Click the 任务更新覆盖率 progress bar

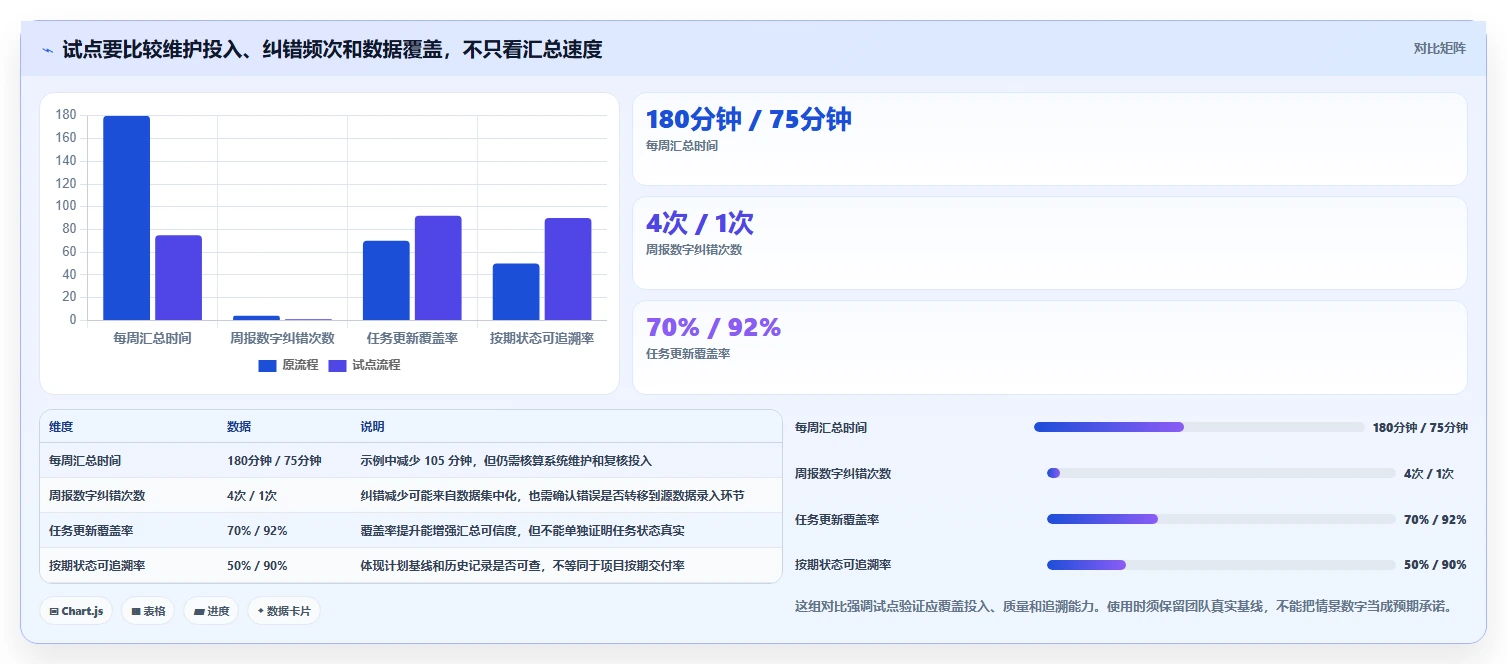click(1221, 519)
